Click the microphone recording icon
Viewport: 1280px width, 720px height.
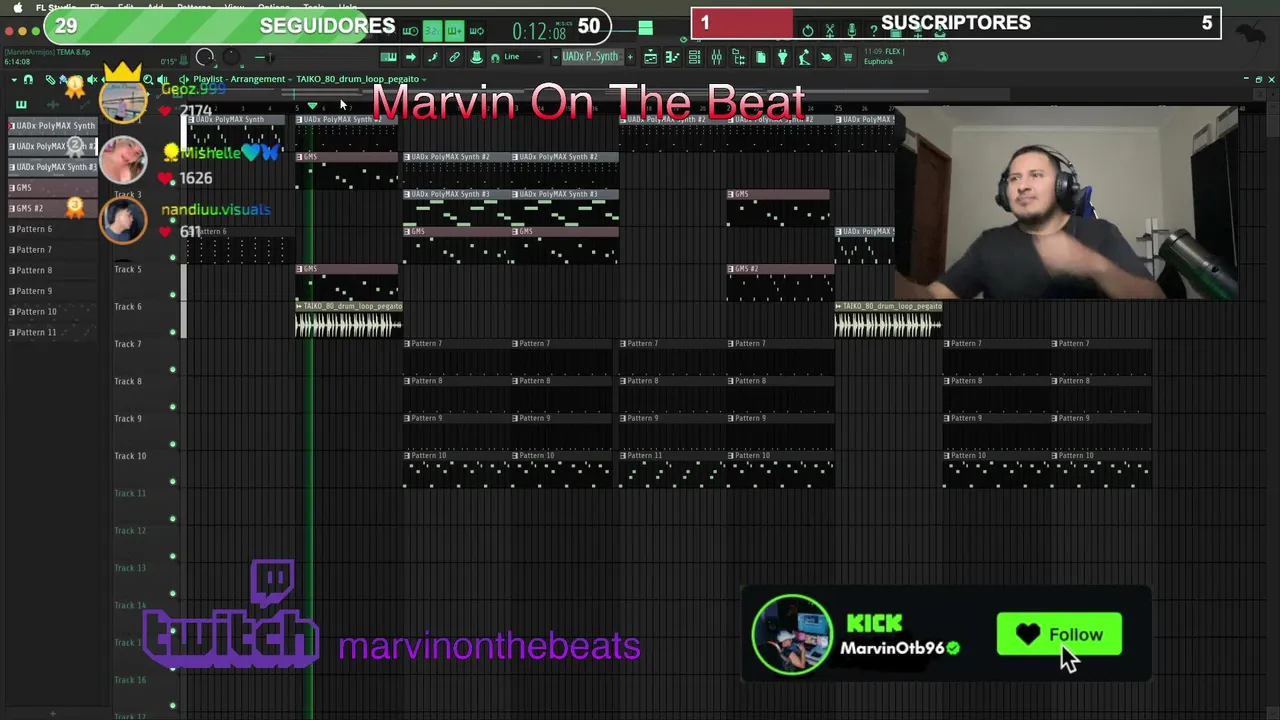pos(852,31)
